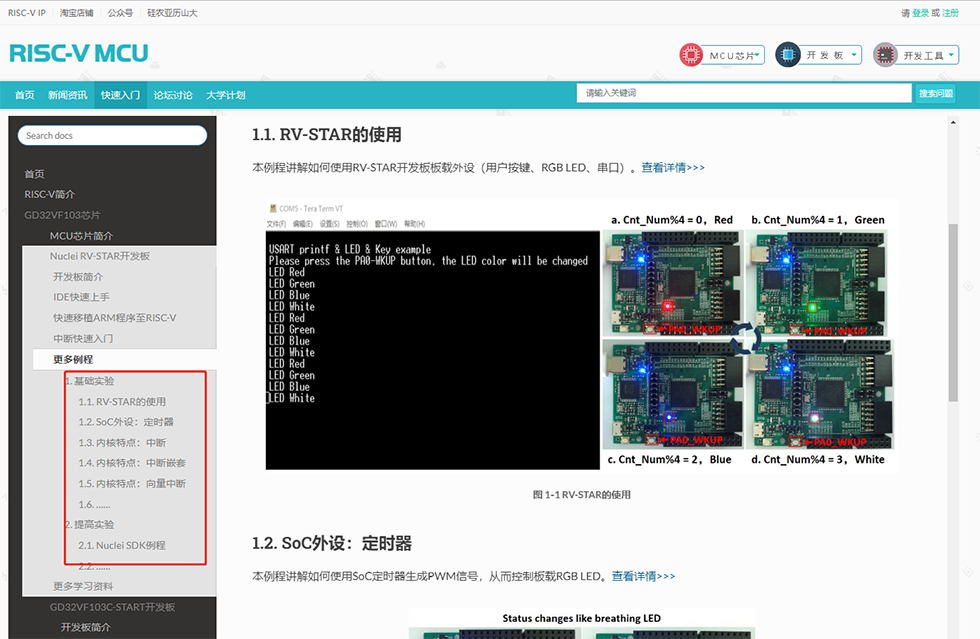Click the red MCU chip icon

[691, 55]
